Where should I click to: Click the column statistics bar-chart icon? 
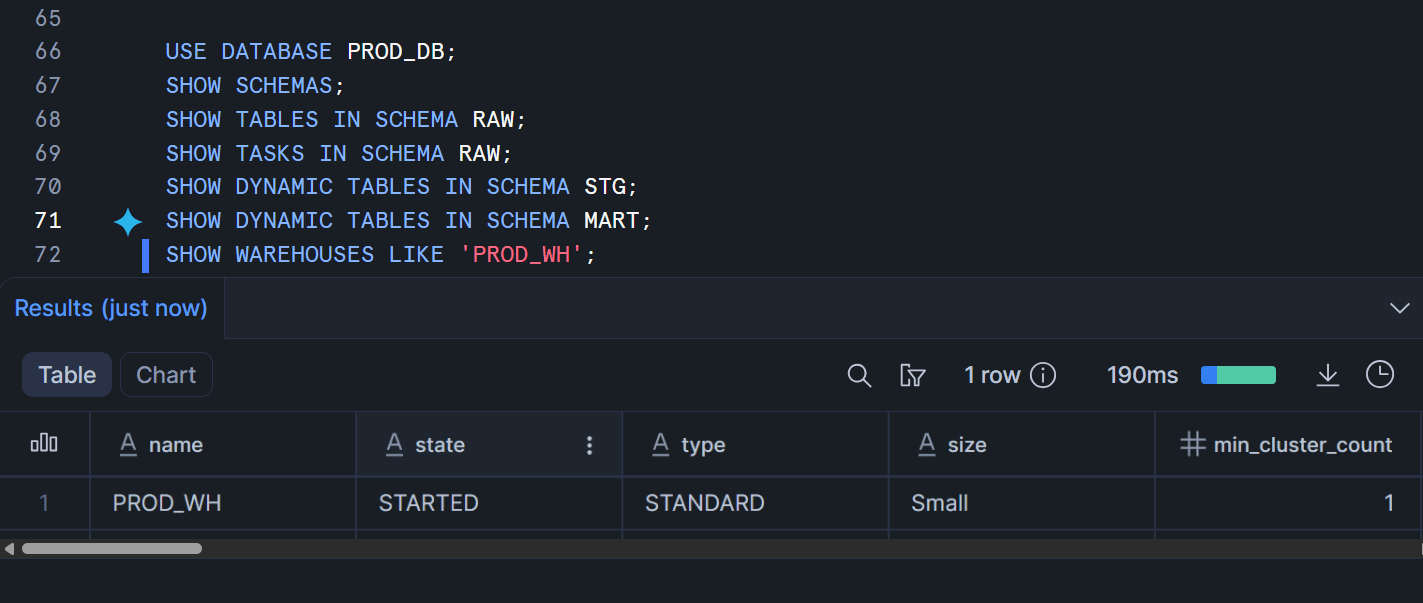(45, 444)
